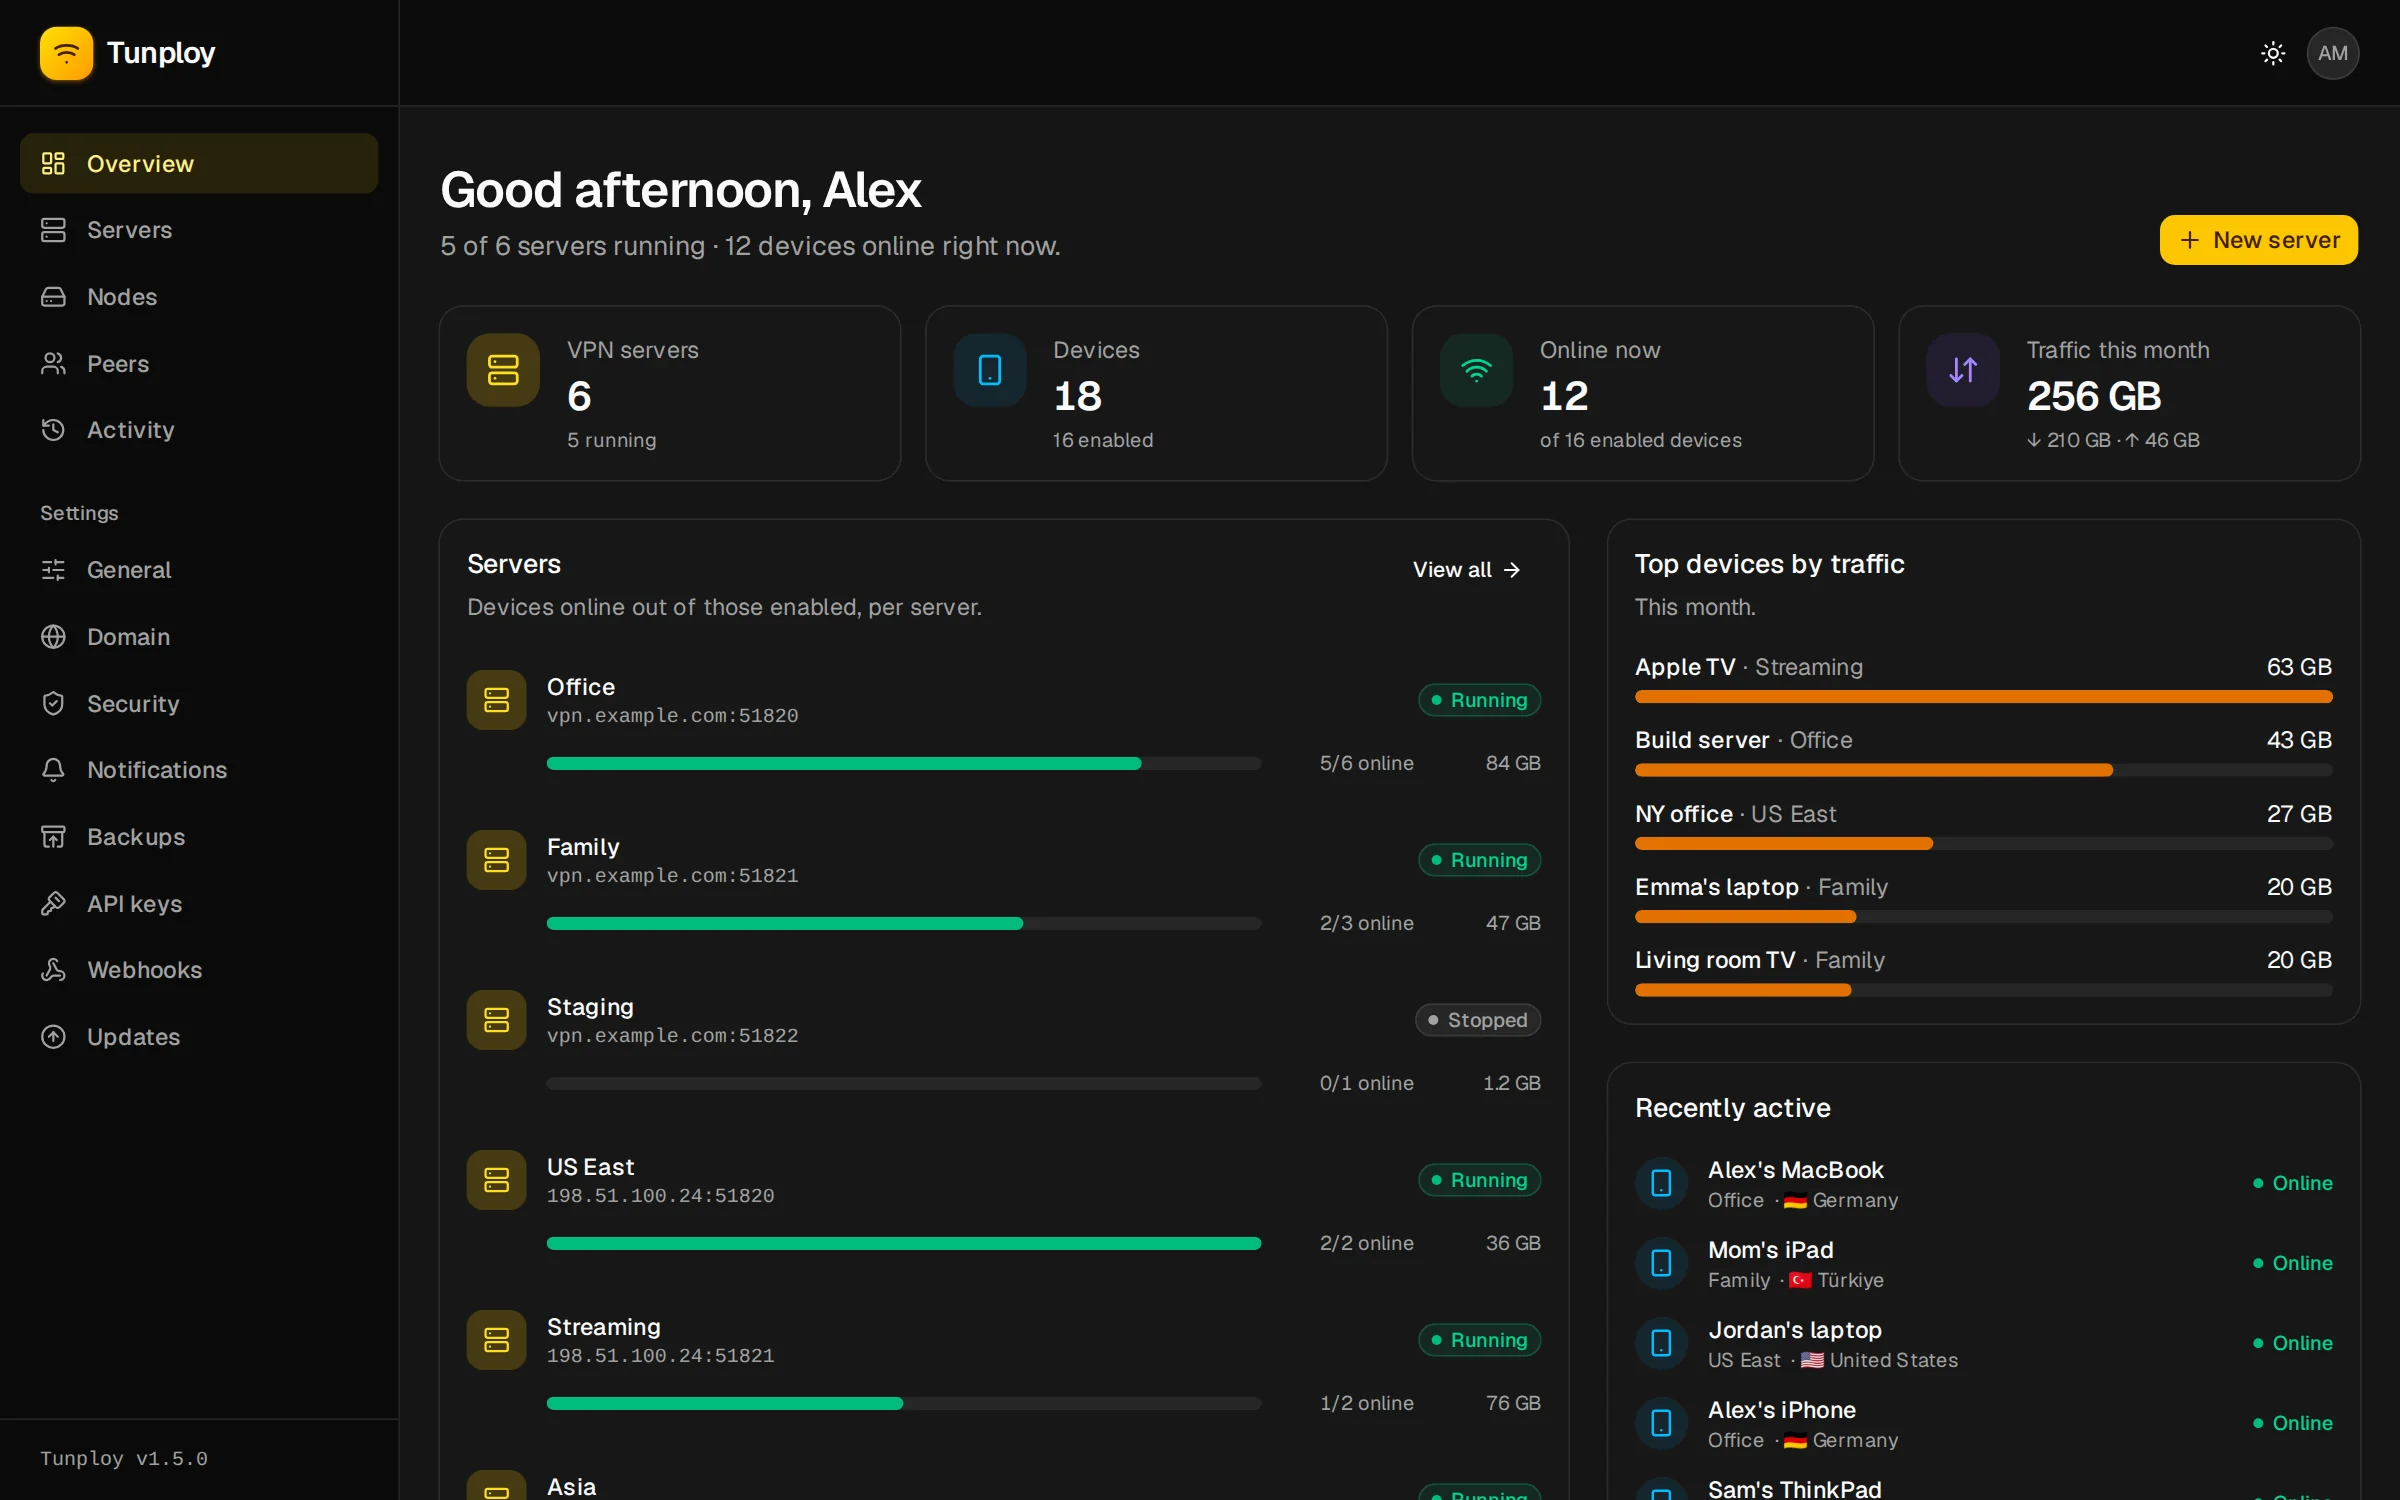
Task: Click the Tunploy wifi logo icon
Action: click(x=66, y=53)
